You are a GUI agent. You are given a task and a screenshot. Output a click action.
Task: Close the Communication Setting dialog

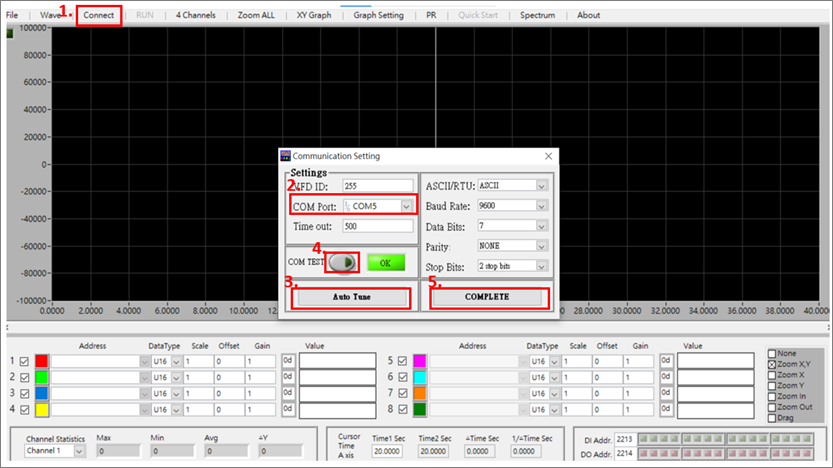pyautogui.click(x=548, y=156)
